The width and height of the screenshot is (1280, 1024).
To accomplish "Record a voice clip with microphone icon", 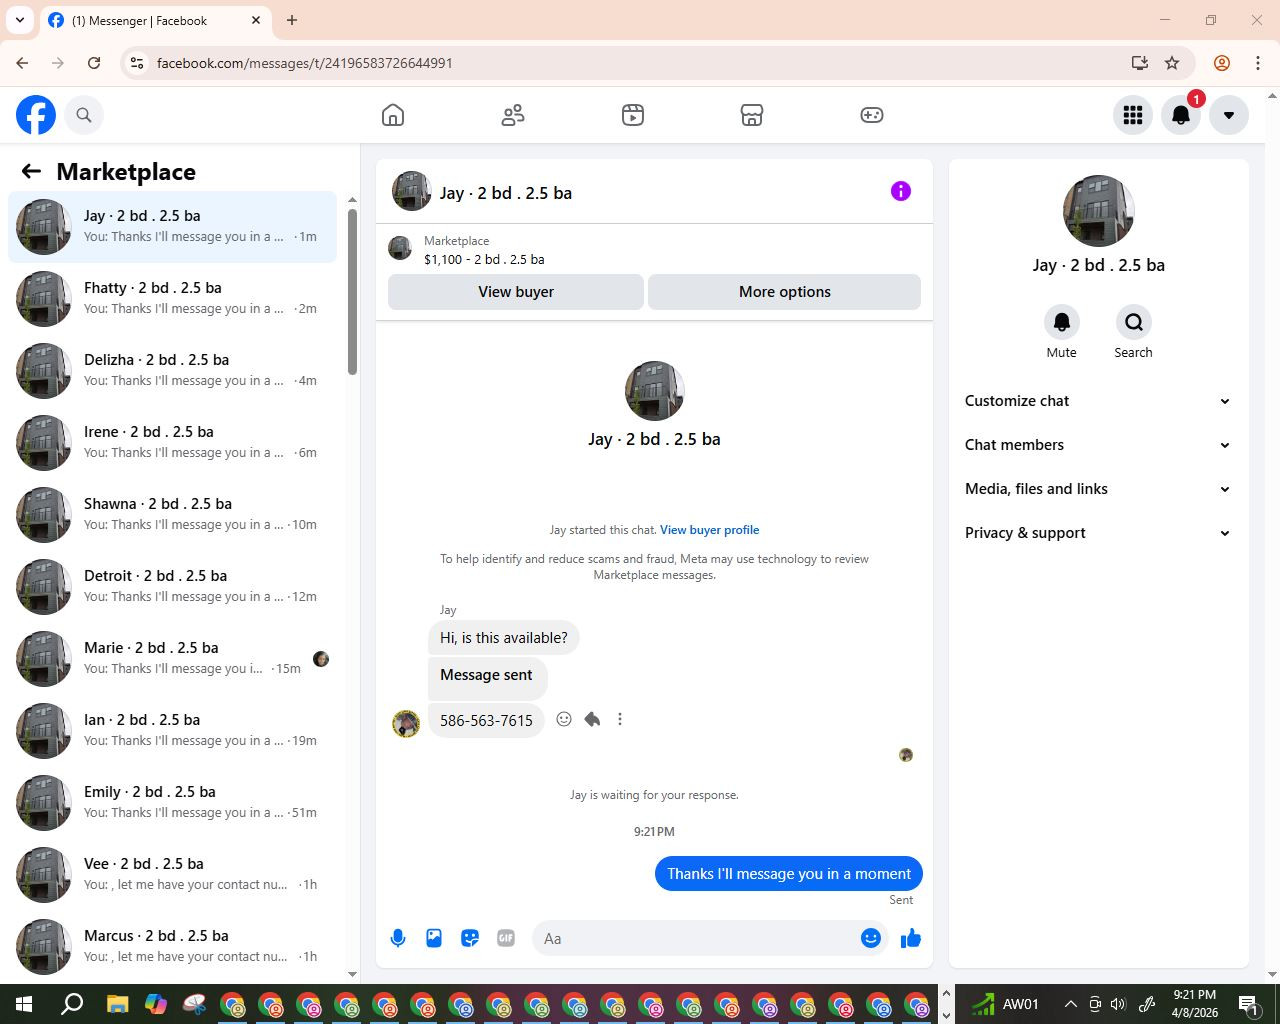I will click(398, 938).
